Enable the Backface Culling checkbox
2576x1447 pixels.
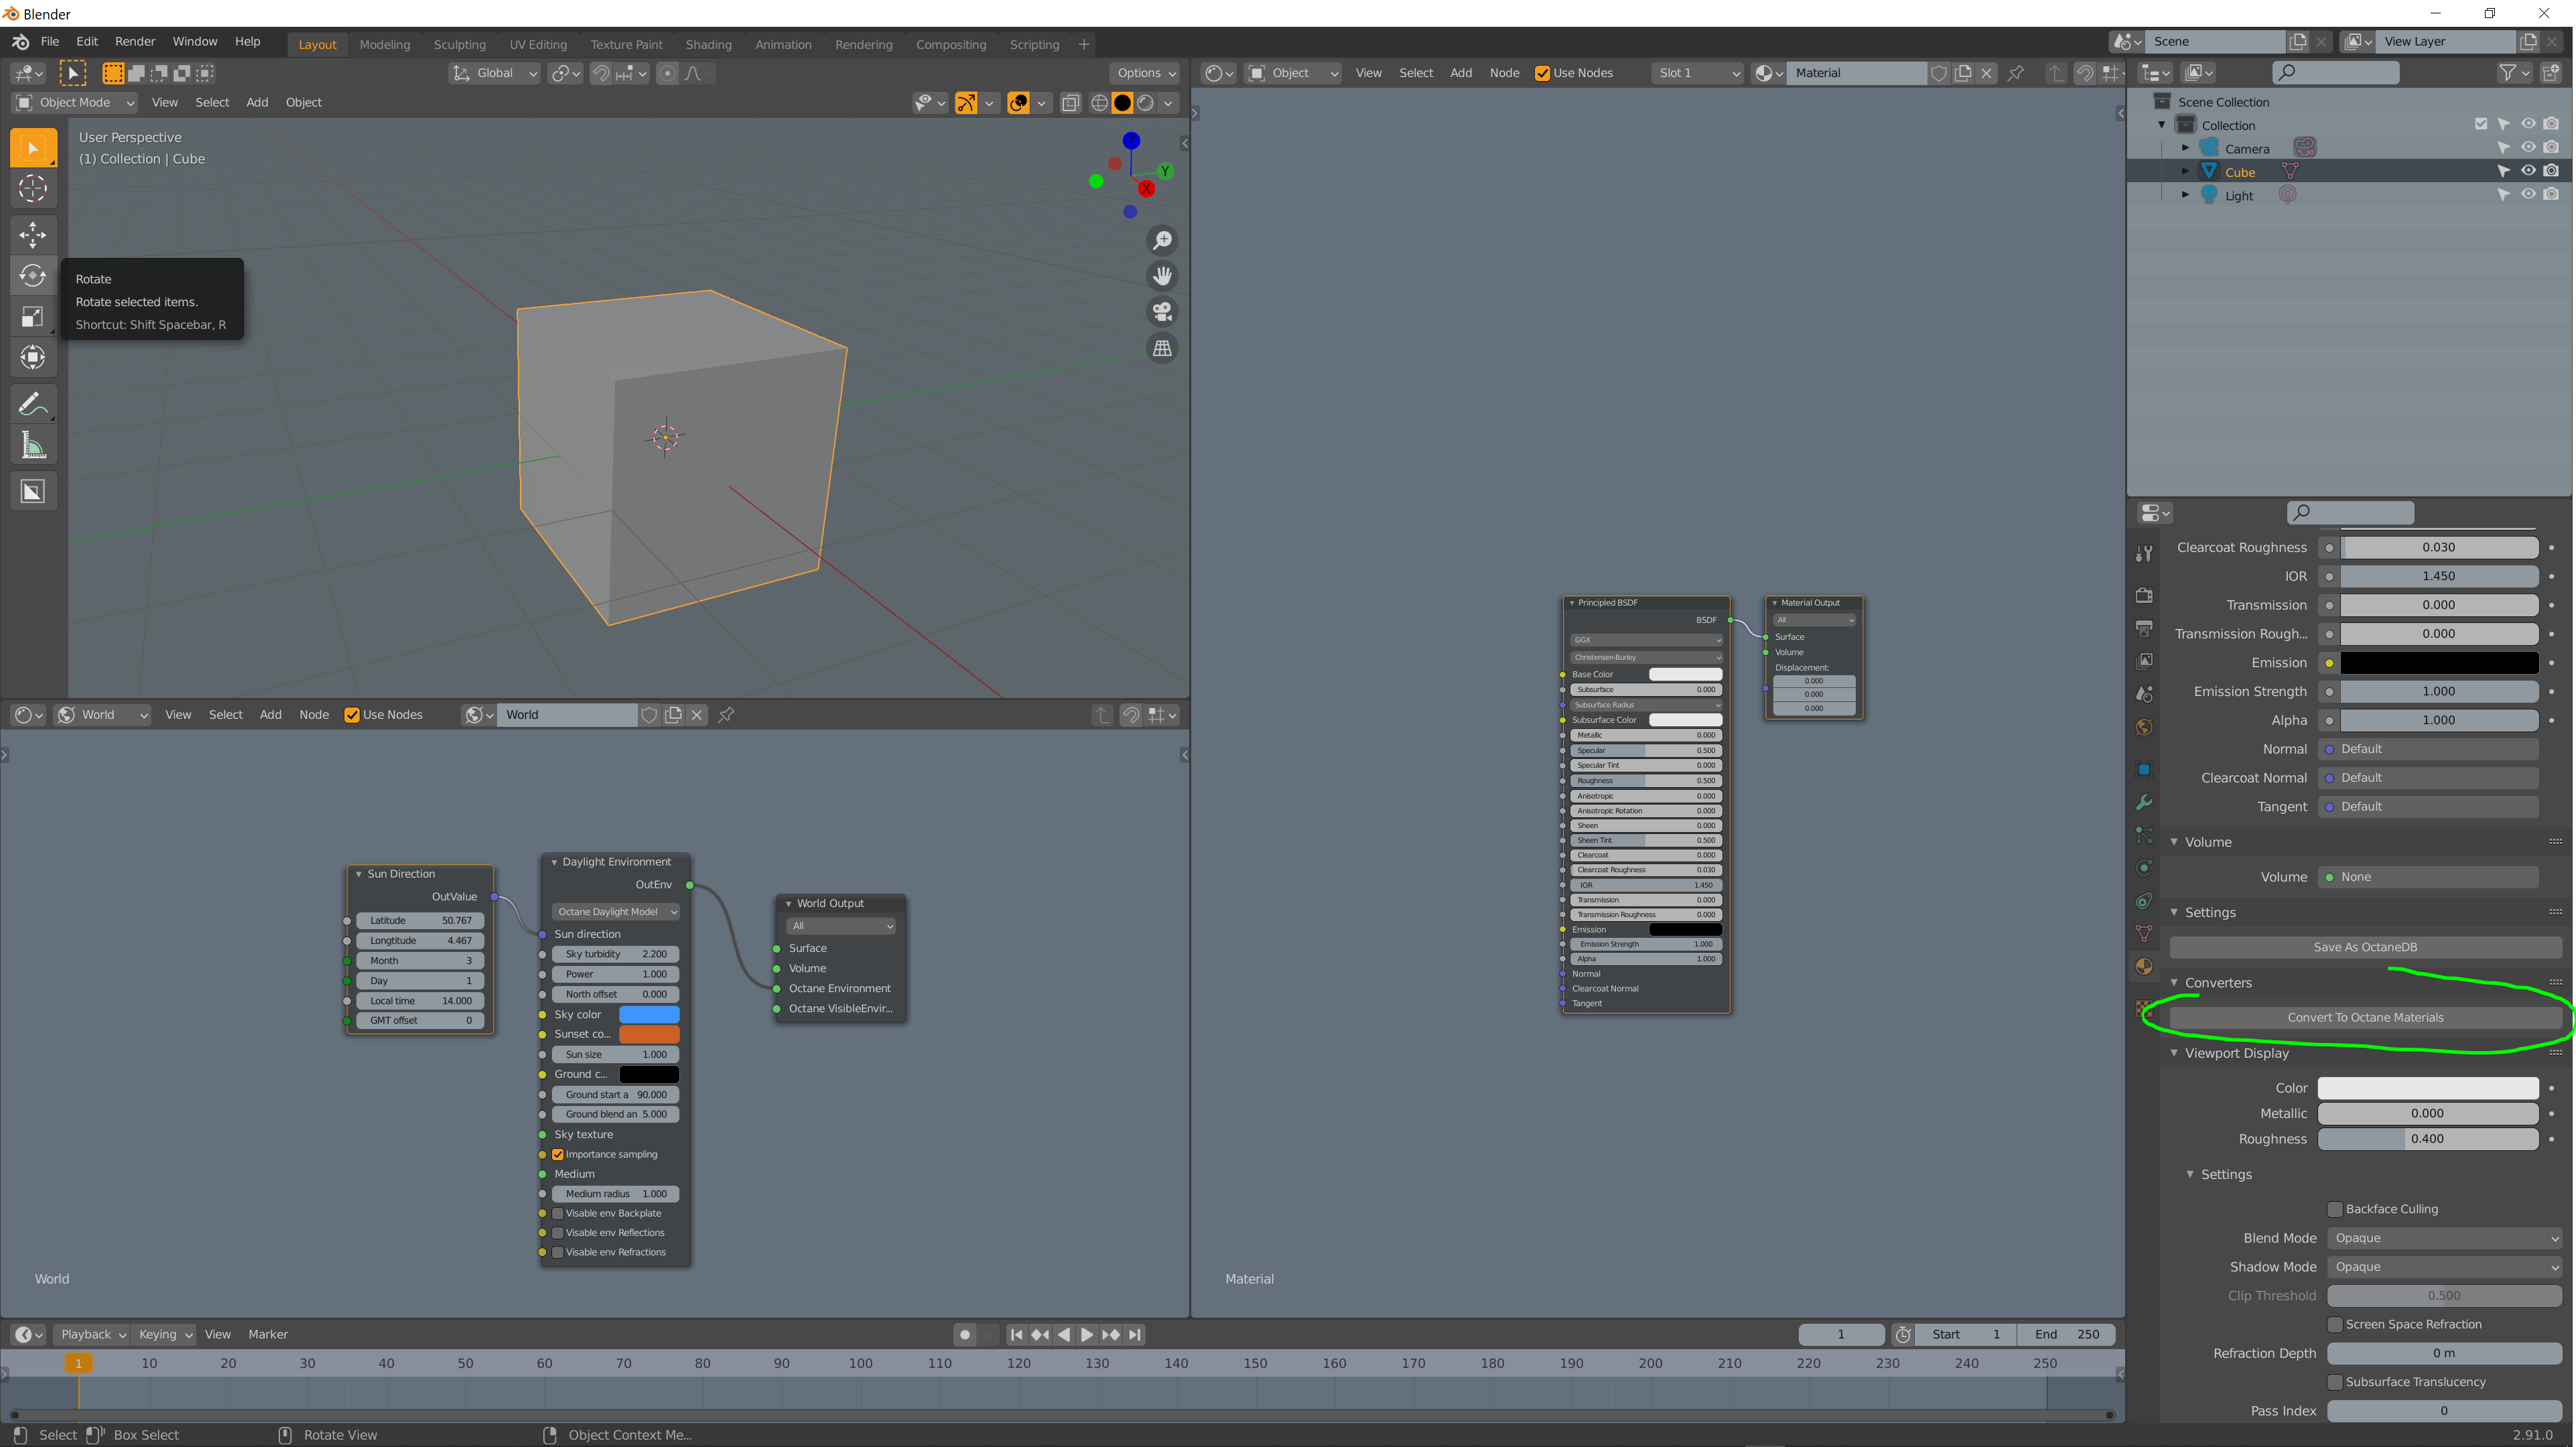tap(2335, 1209)
